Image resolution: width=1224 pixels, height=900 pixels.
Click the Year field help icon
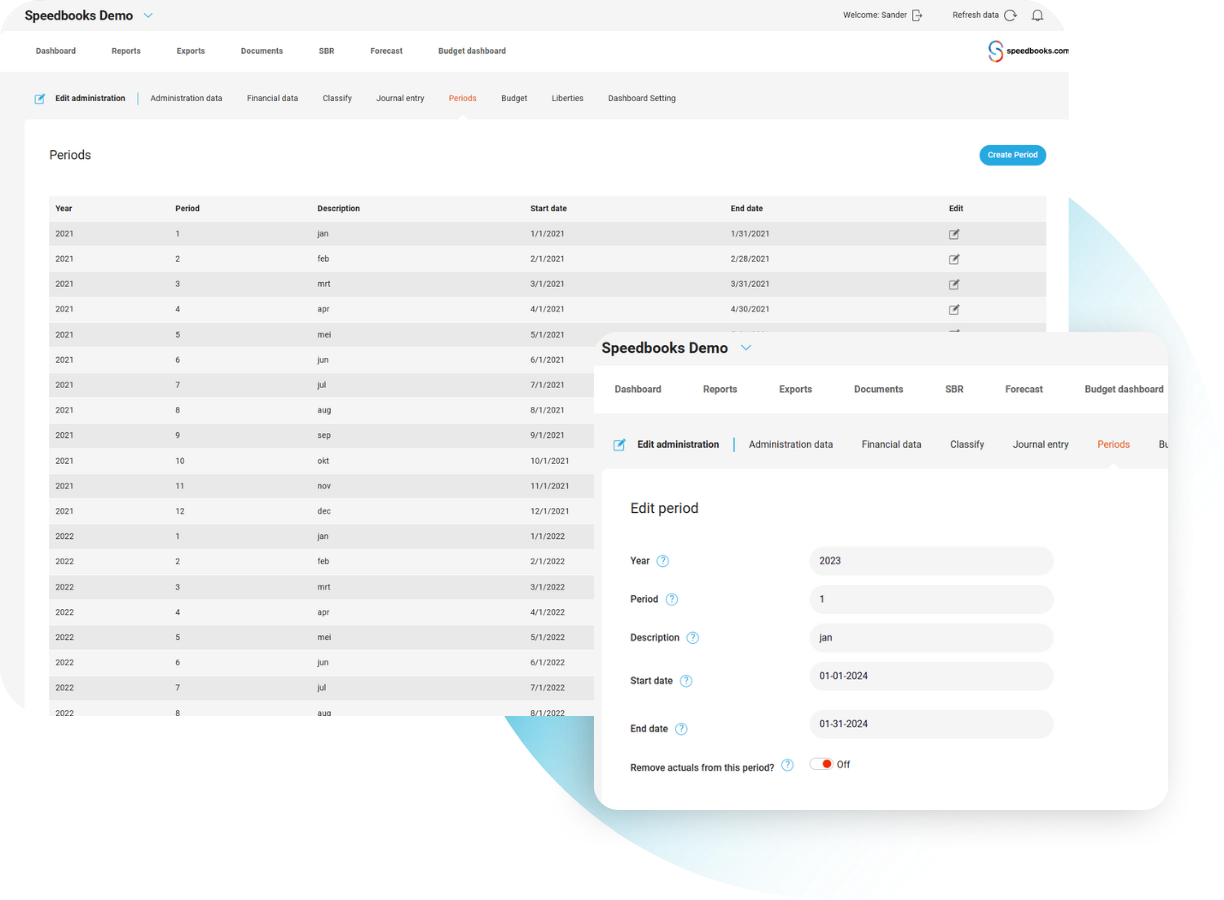[662, 561]
